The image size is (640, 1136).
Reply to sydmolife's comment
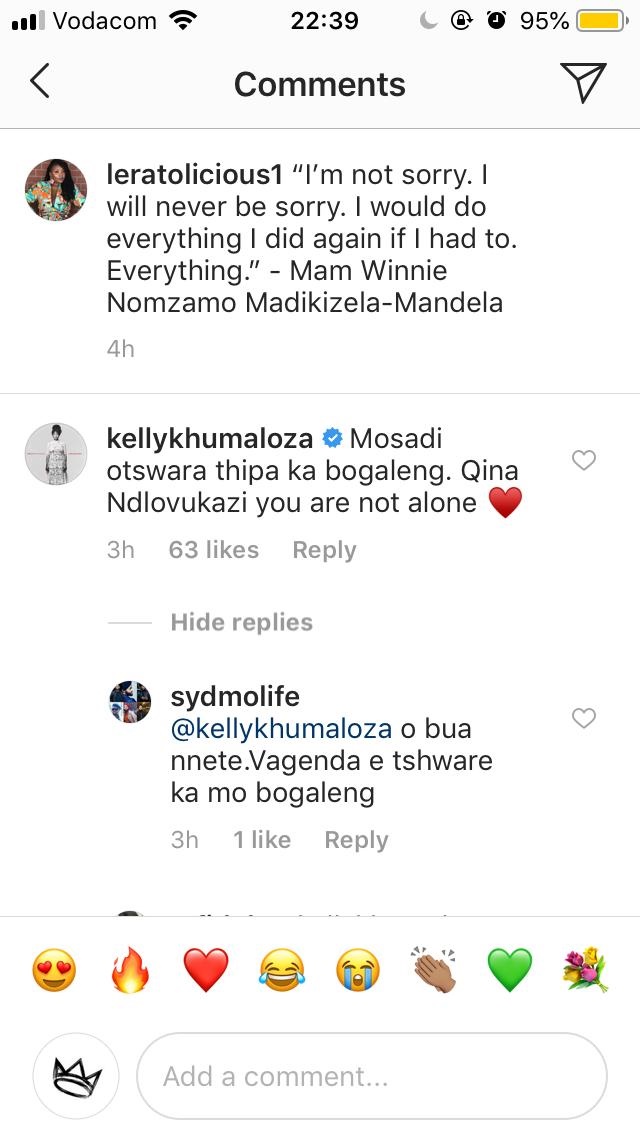point(356,840)
